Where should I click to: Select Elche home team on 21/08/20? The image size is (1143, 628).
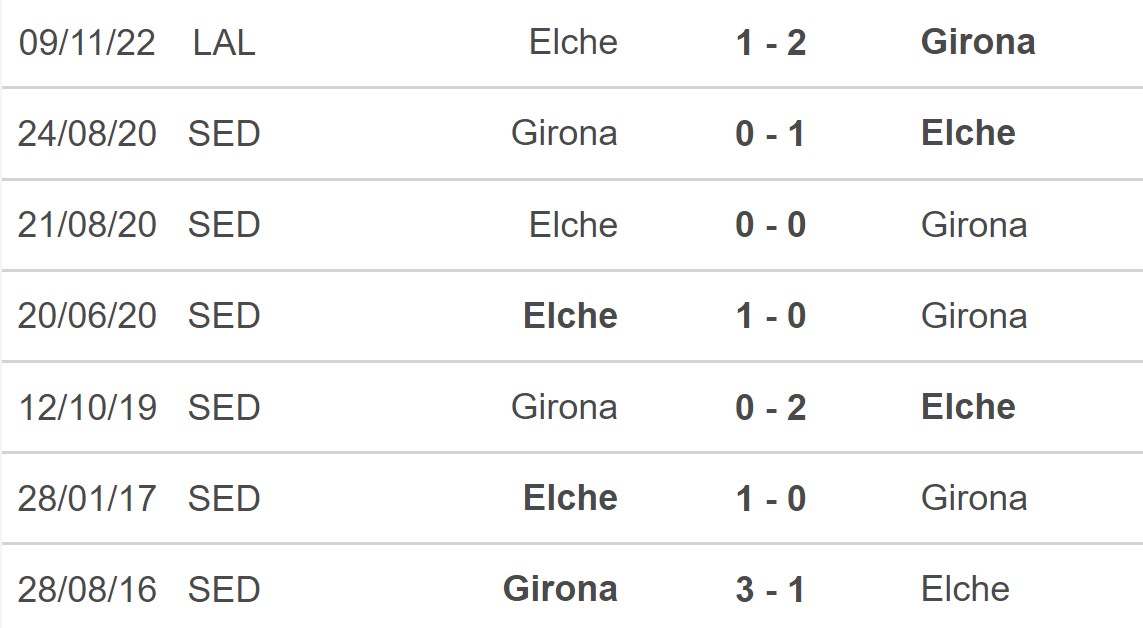click(x=573, y=224)
